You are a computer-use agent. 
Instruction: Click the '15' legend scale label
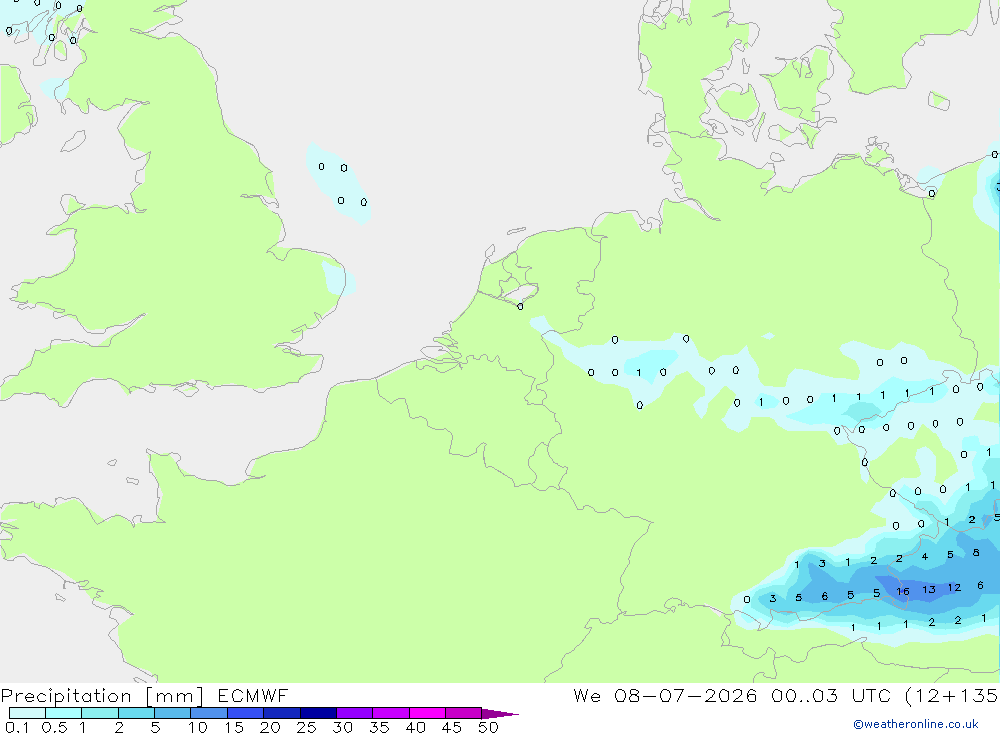(x=234, y=727)
